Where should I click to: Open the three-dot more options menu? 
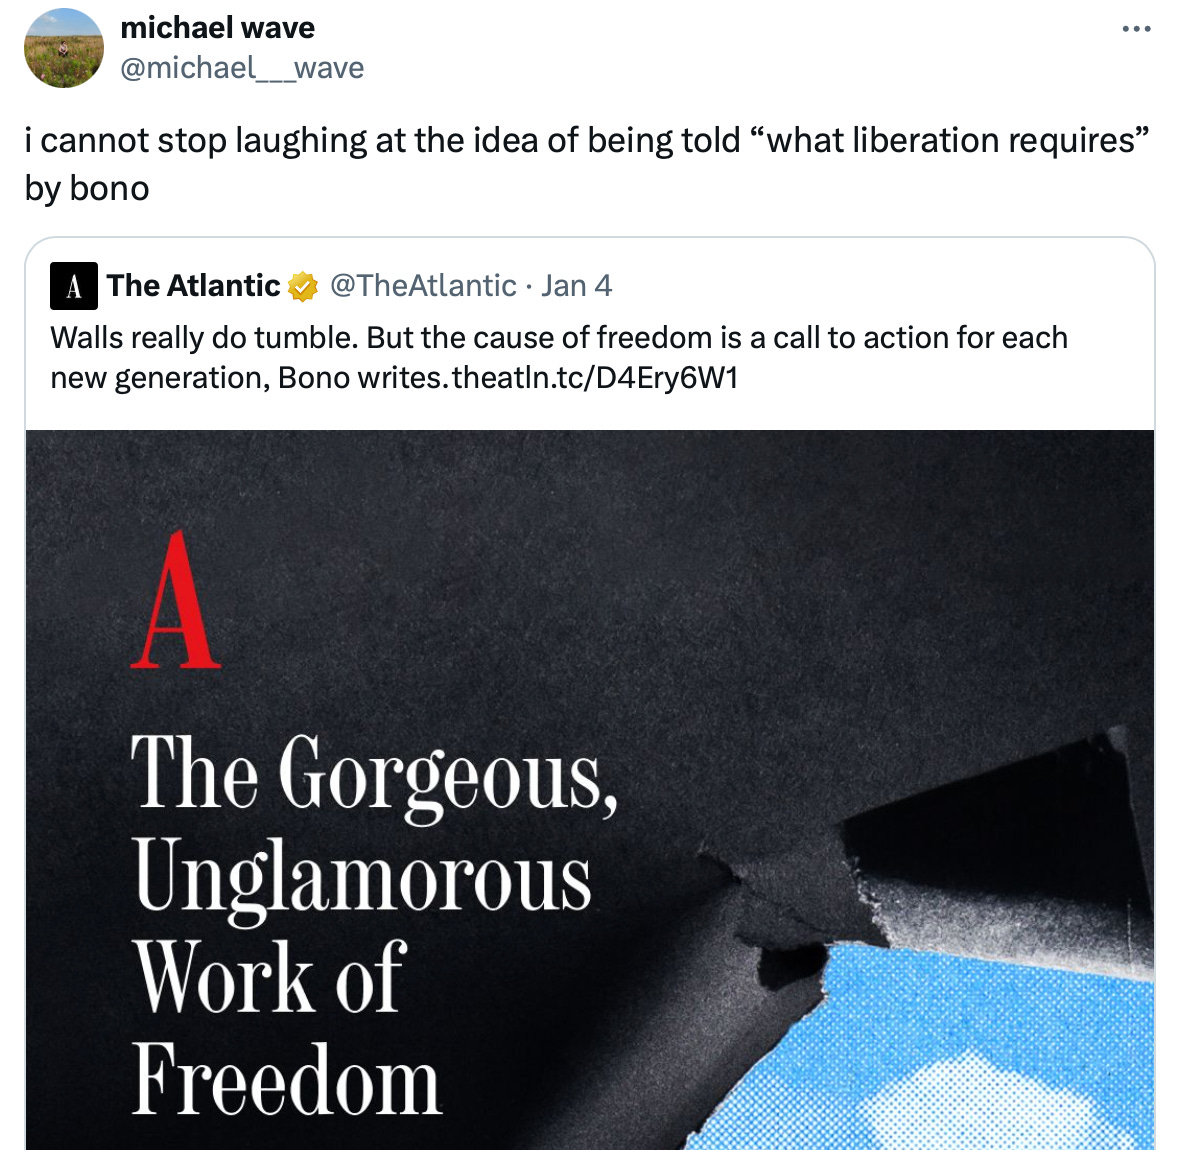(1136, 29)
